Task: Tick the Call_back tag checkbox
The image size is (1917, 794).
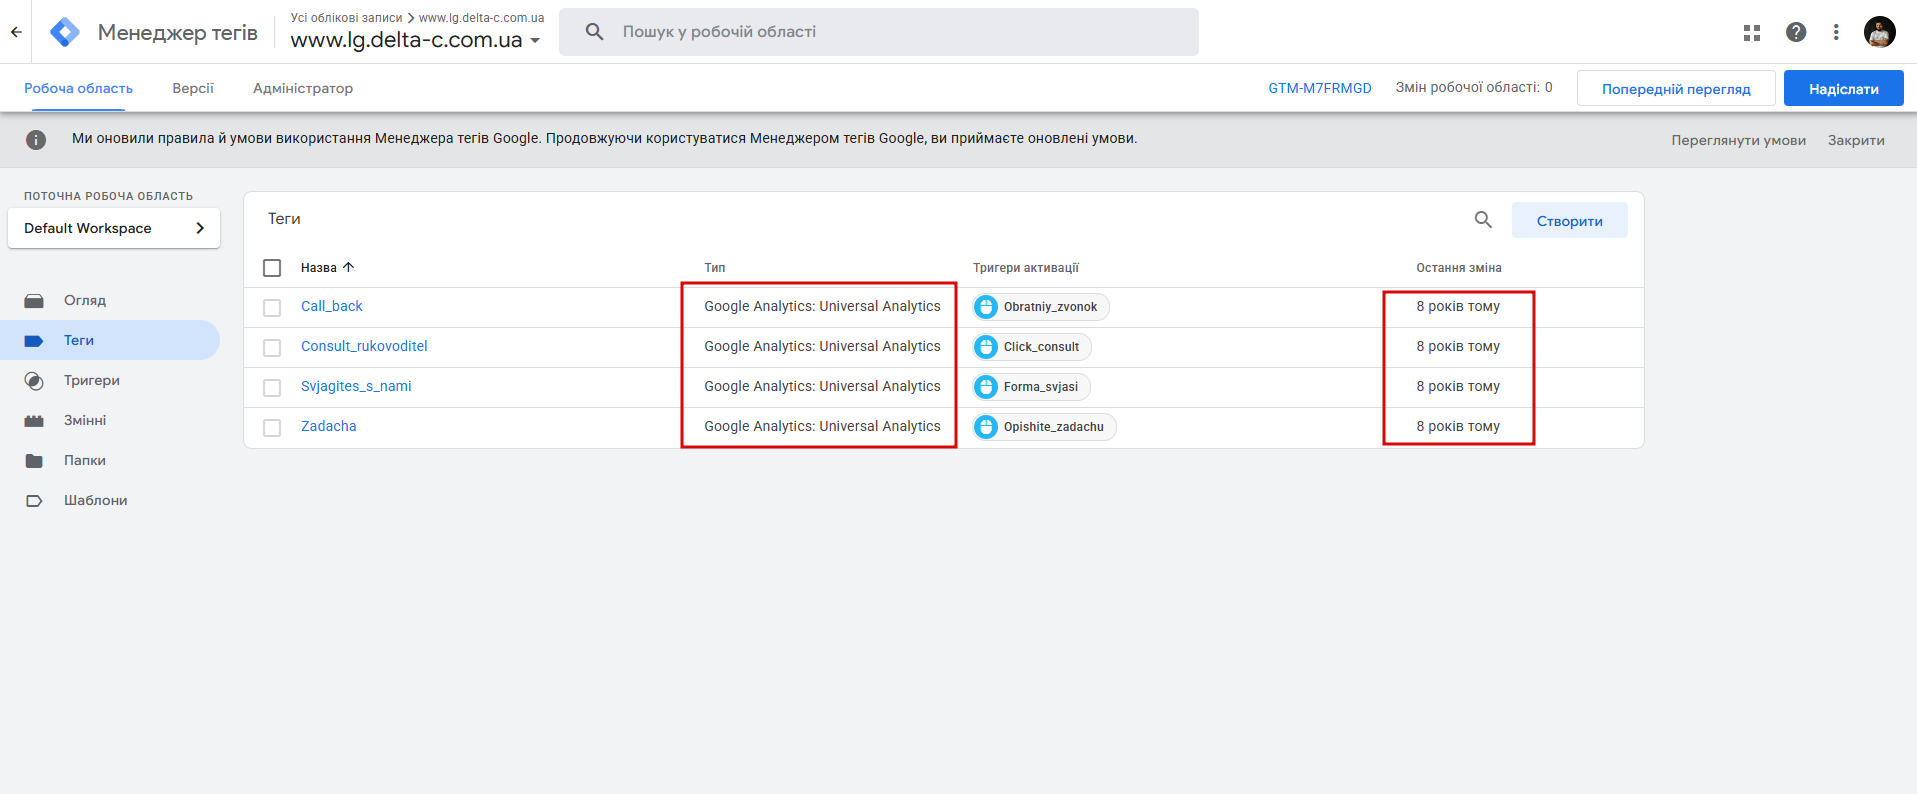Action: pyautogui.click(x=272, y=307)
